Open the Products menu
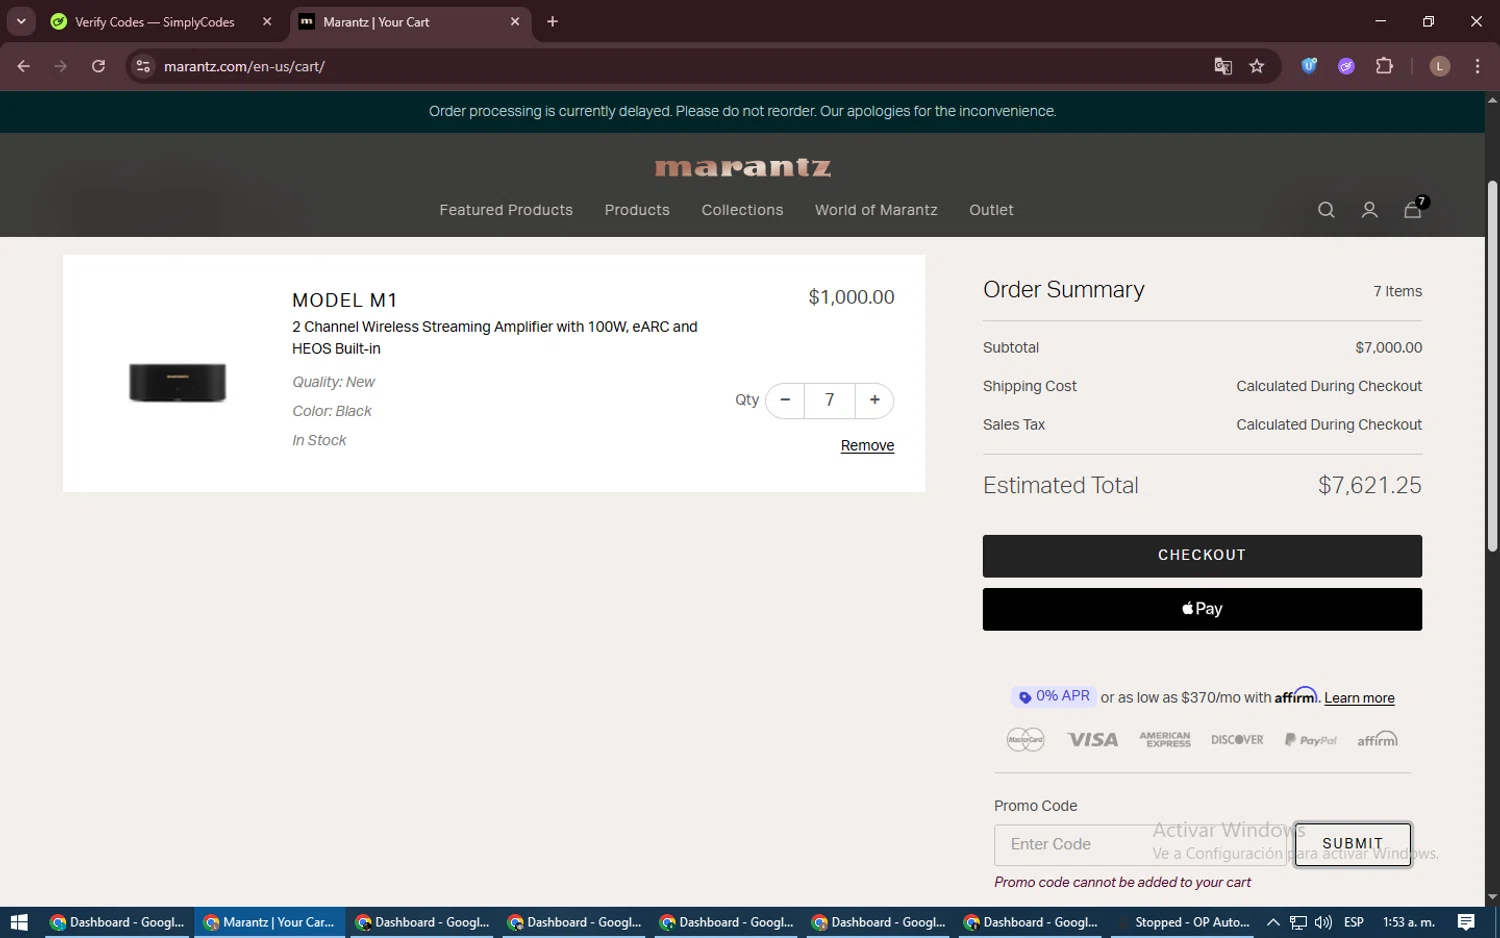This screenshot has width=1500, height=938. [x=637, y=210]
